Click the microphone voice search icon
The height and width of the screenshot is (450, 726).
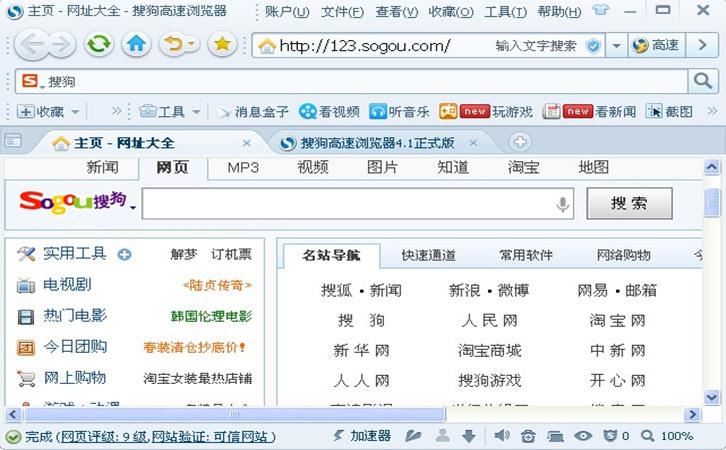click(563, 205)
